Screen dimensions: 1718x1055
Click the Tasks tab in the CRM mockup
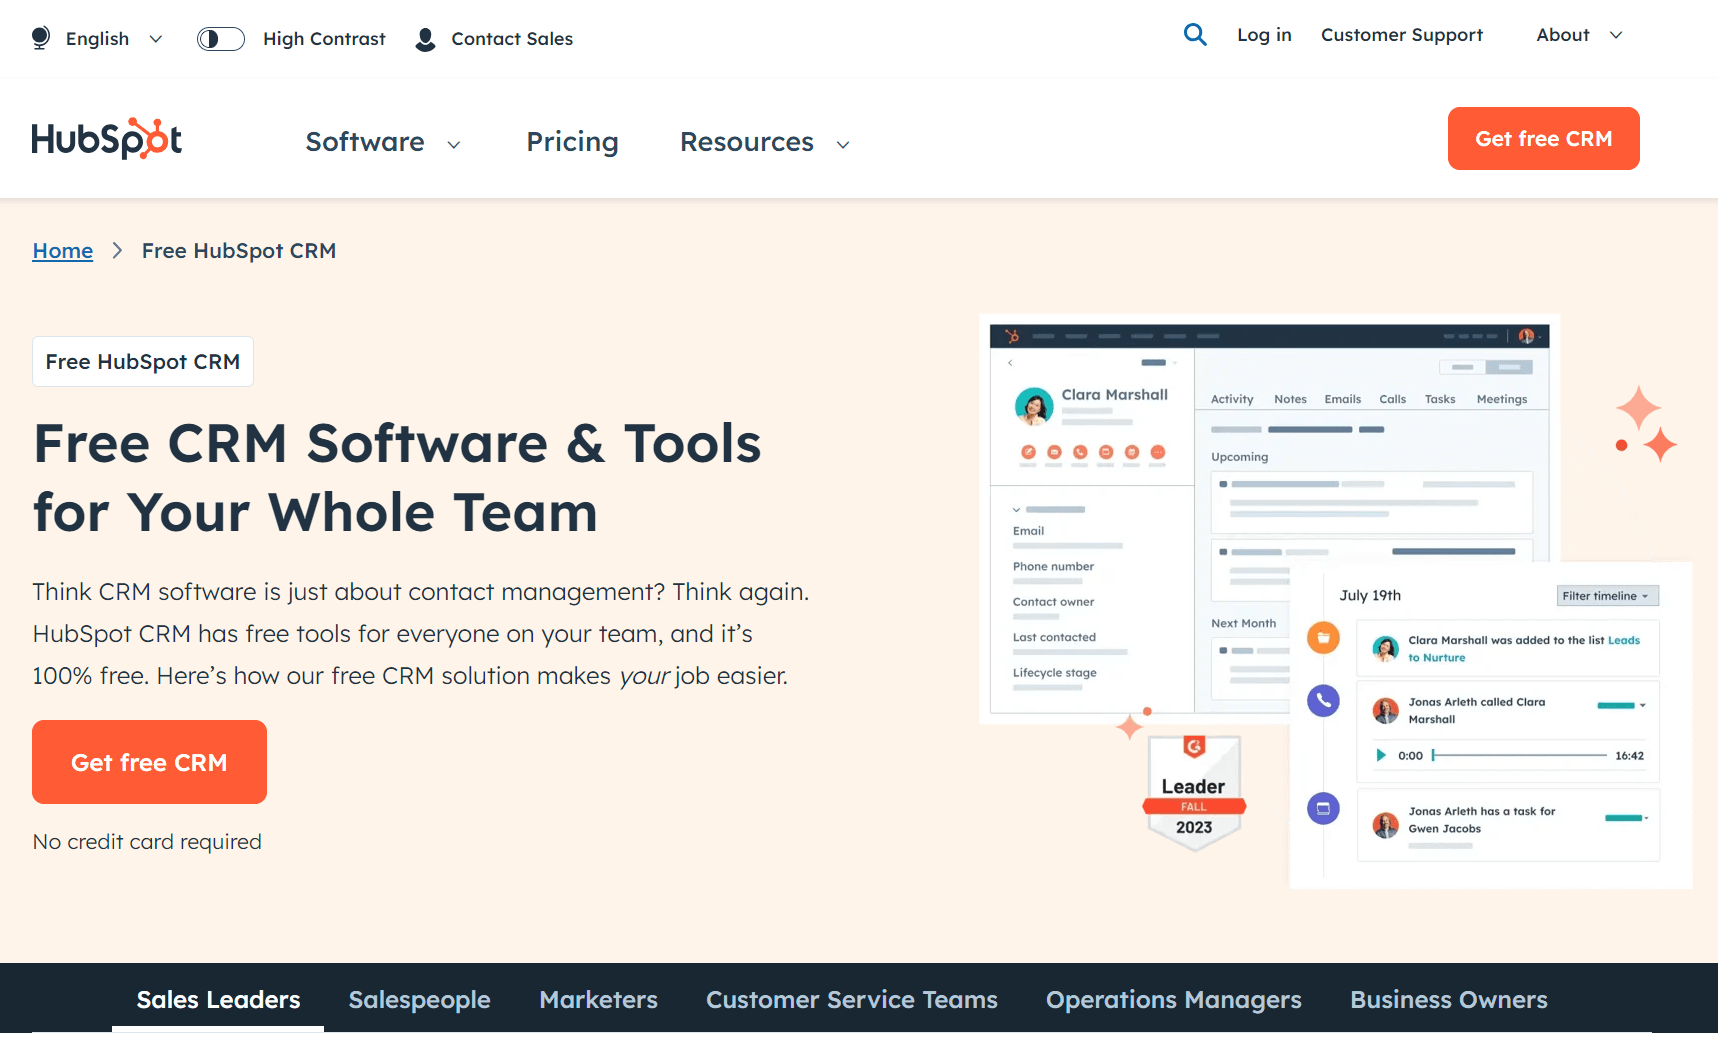click(x=1440, y=399)
